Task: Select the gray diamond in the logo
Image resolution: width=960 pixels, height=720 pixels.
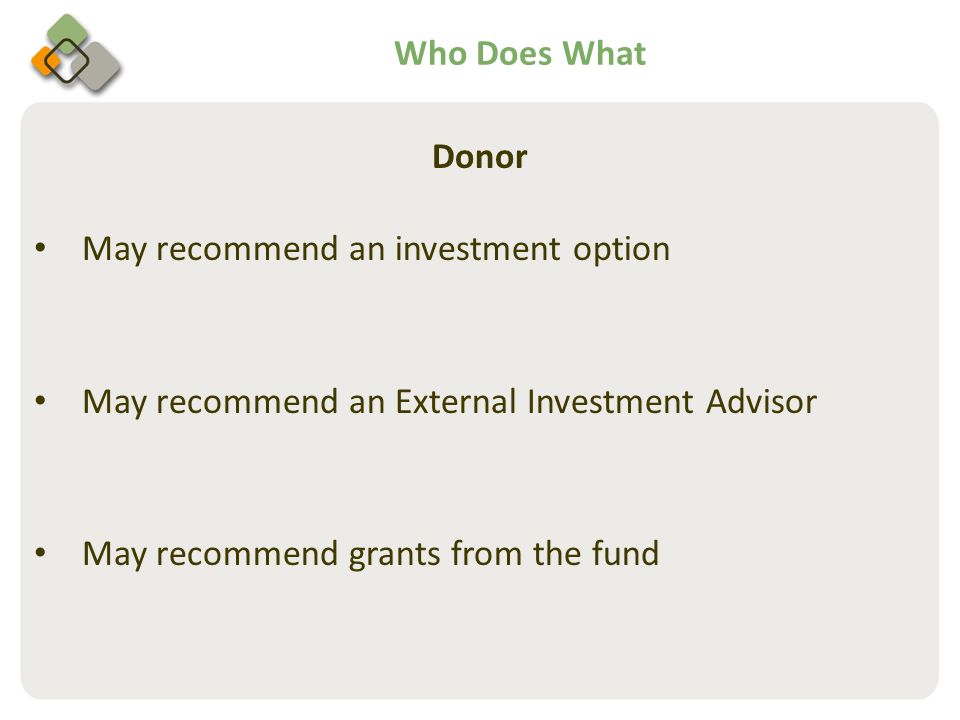Action: 98,67
